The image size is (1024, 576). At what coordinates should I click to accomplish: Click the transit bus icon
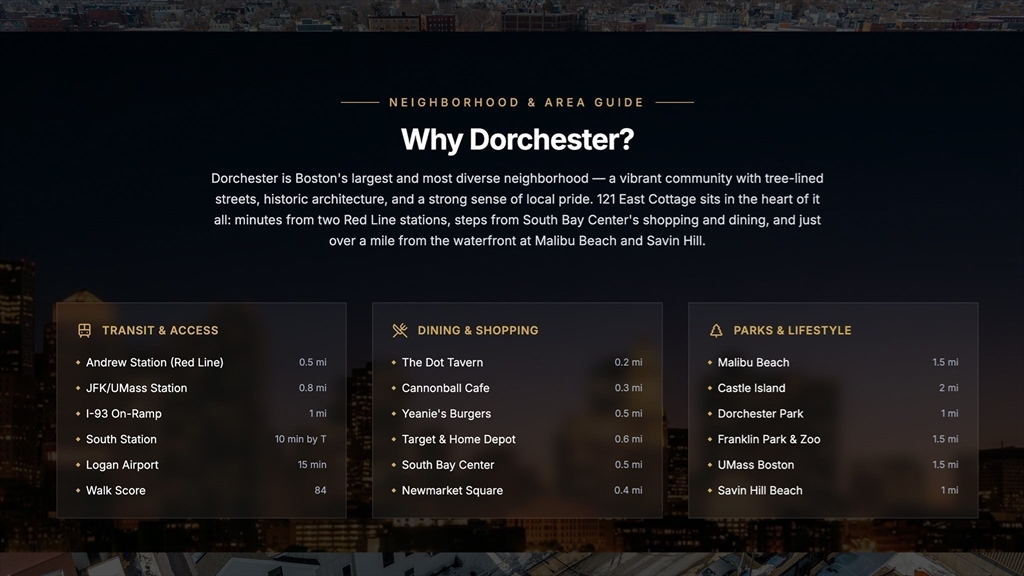(84, 330)
